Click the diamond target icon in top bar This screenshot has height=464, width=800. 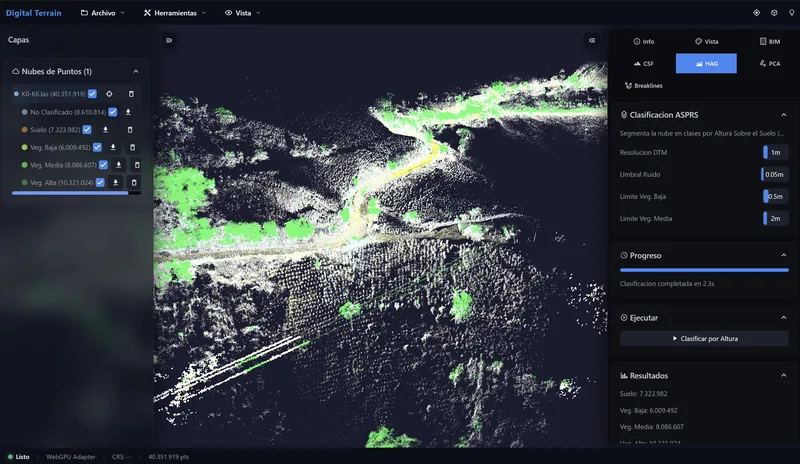click(756, 13)
